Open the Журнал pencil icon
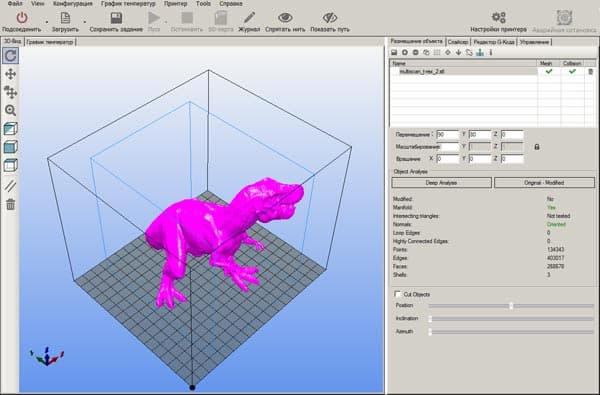 point(249,18)
